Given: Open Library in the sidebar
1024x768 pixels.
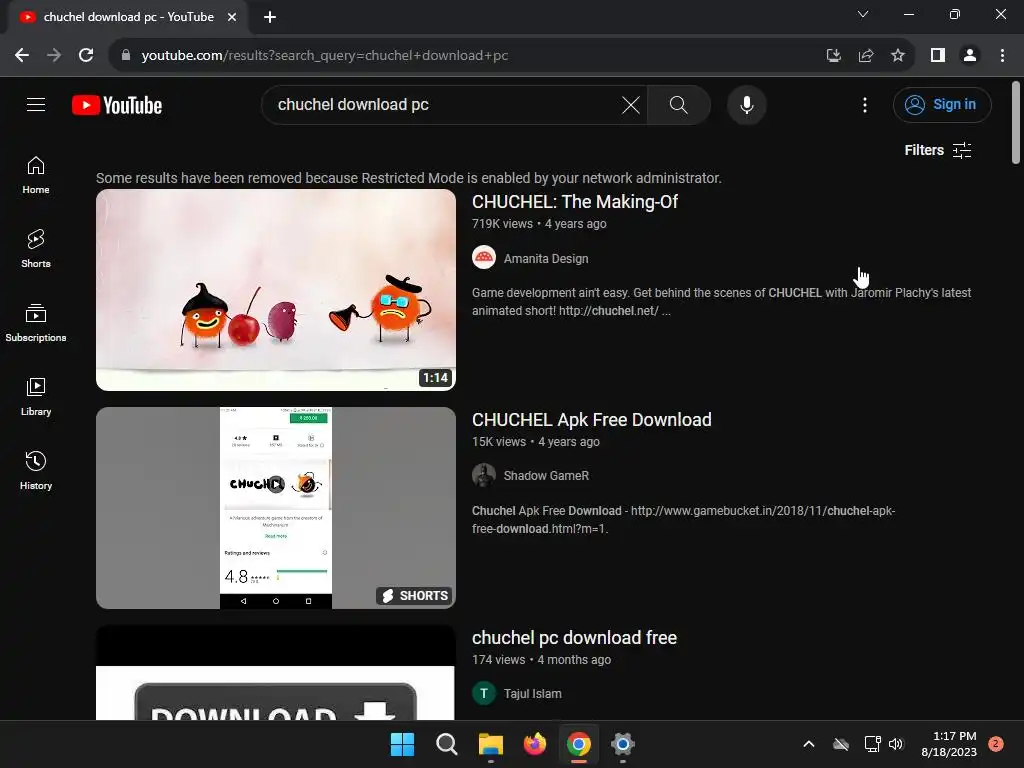Looking at the screenshot, I should click(36, 396).
